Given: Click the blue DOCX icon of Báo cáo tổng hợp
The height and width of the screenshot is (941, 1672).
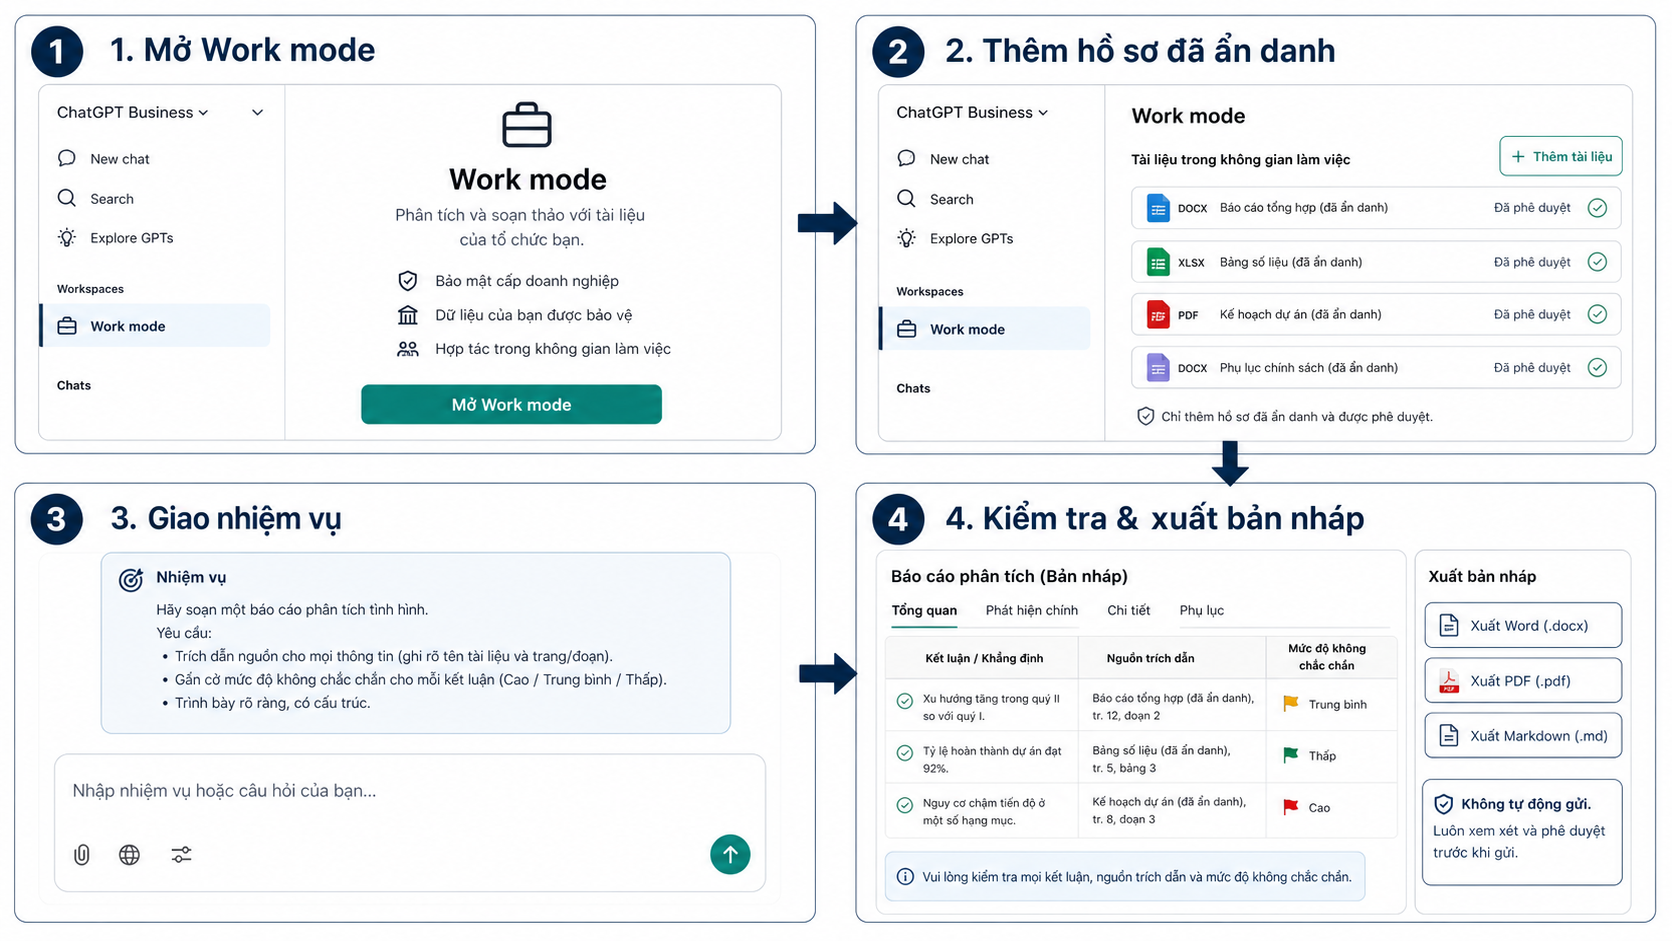Looking at the screenshot, I should (1158, 208).
